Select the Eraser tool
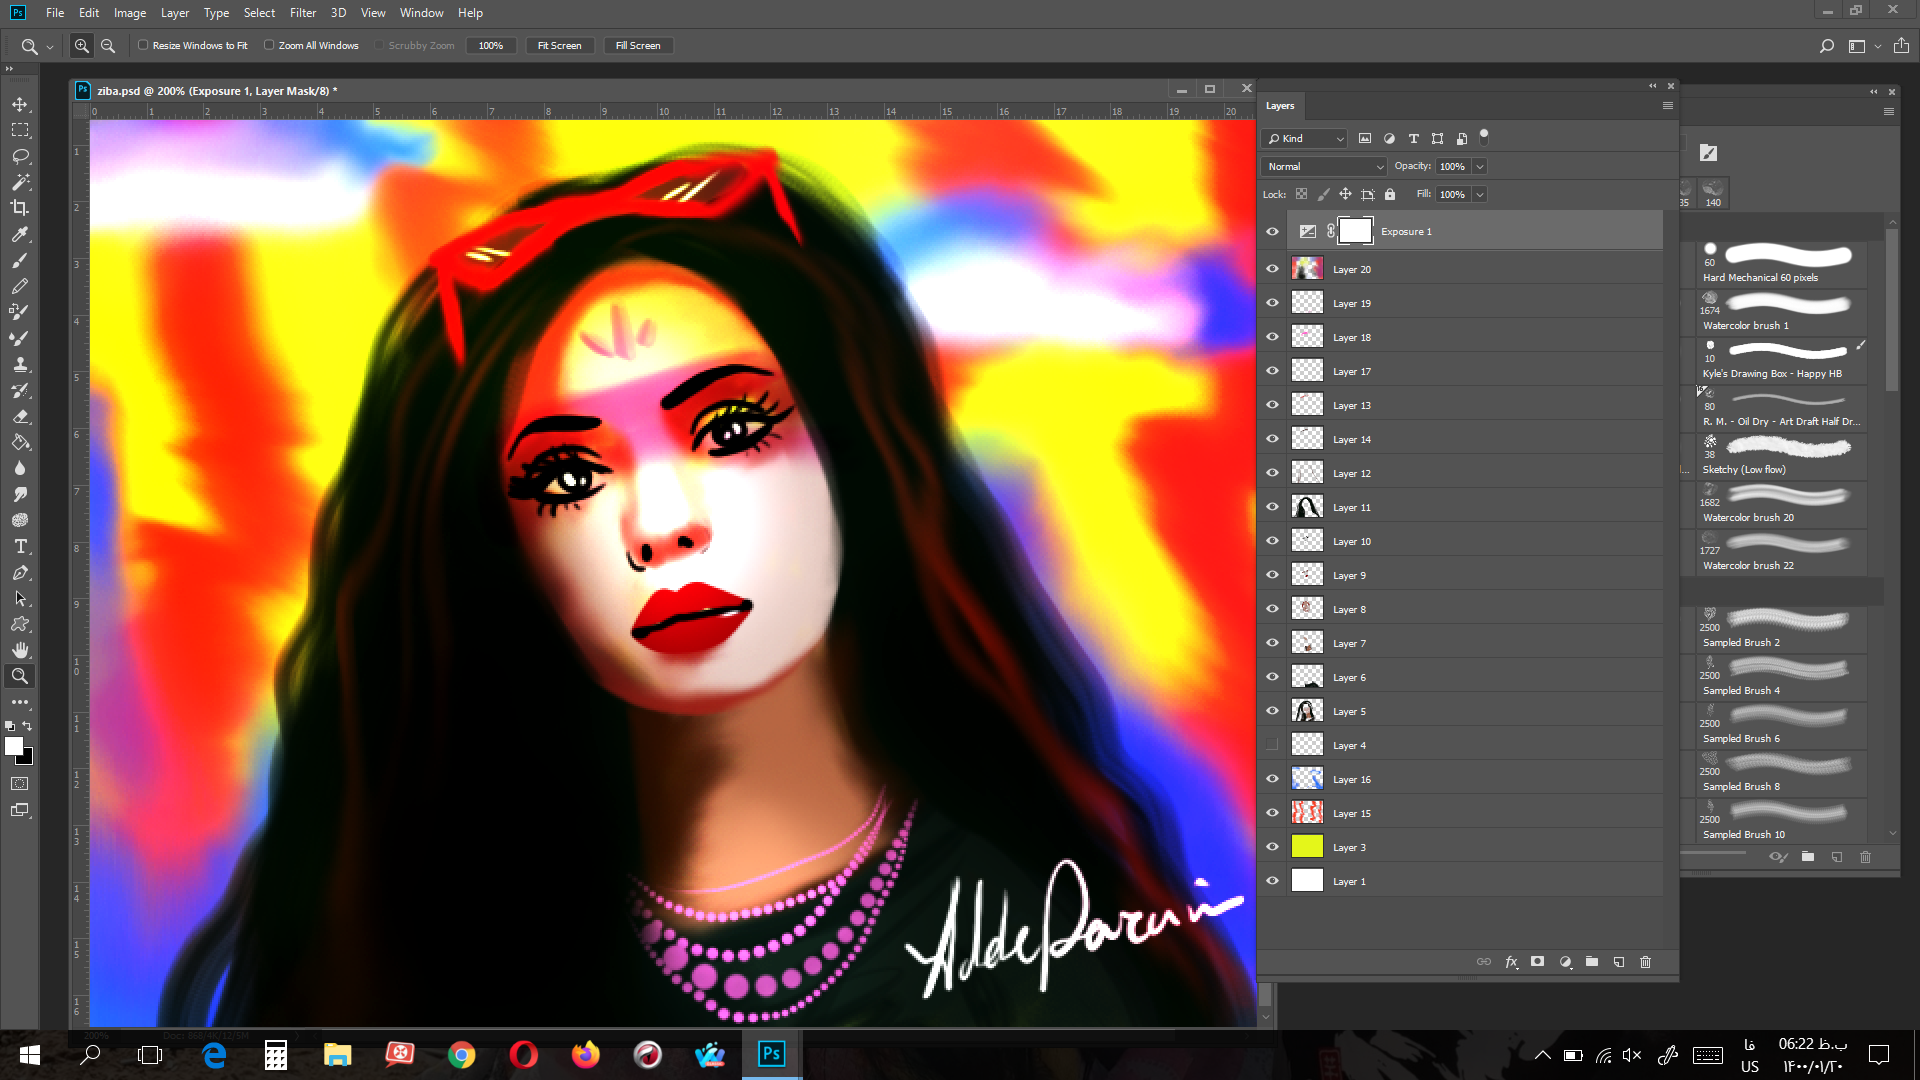The width and height of the screenshot is (1920, 1080). tap(20, 416)
